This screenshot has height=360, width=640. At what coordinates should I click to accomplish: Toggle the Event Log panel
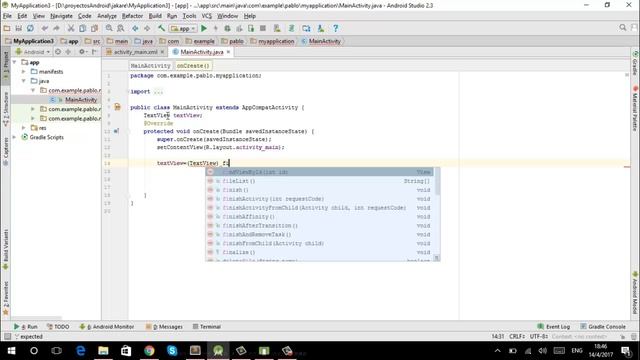(553, 327)
